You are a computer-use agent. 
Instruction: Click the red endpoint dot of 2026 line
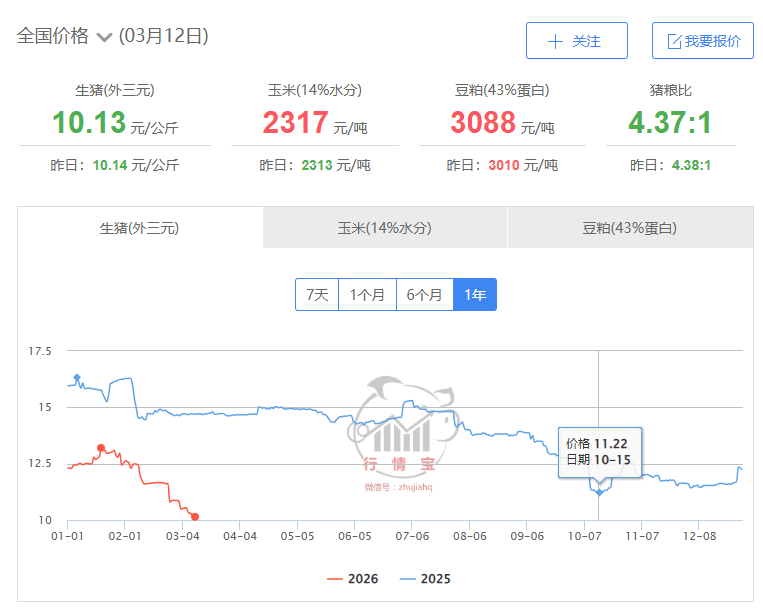click(x=195, y=517)
